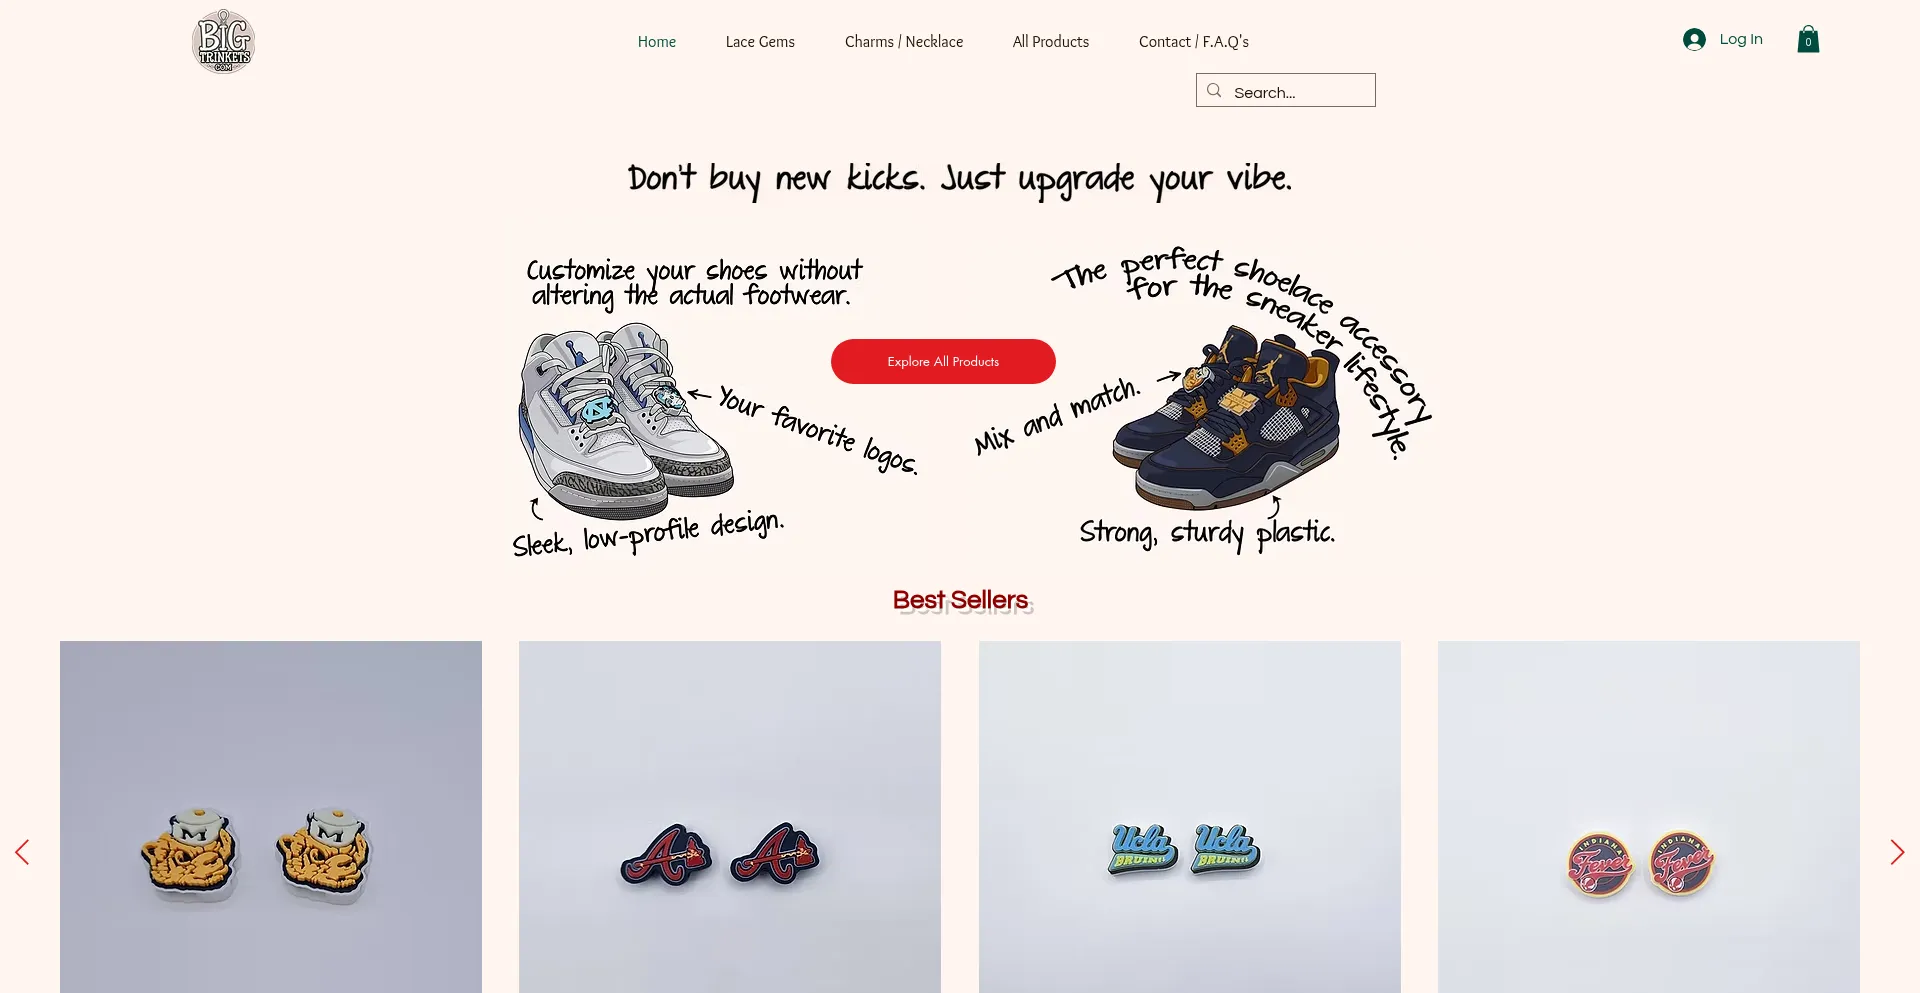Click the user avatar icon beside Log In
1920x993 pixels.
click(x=1694, y=39)
